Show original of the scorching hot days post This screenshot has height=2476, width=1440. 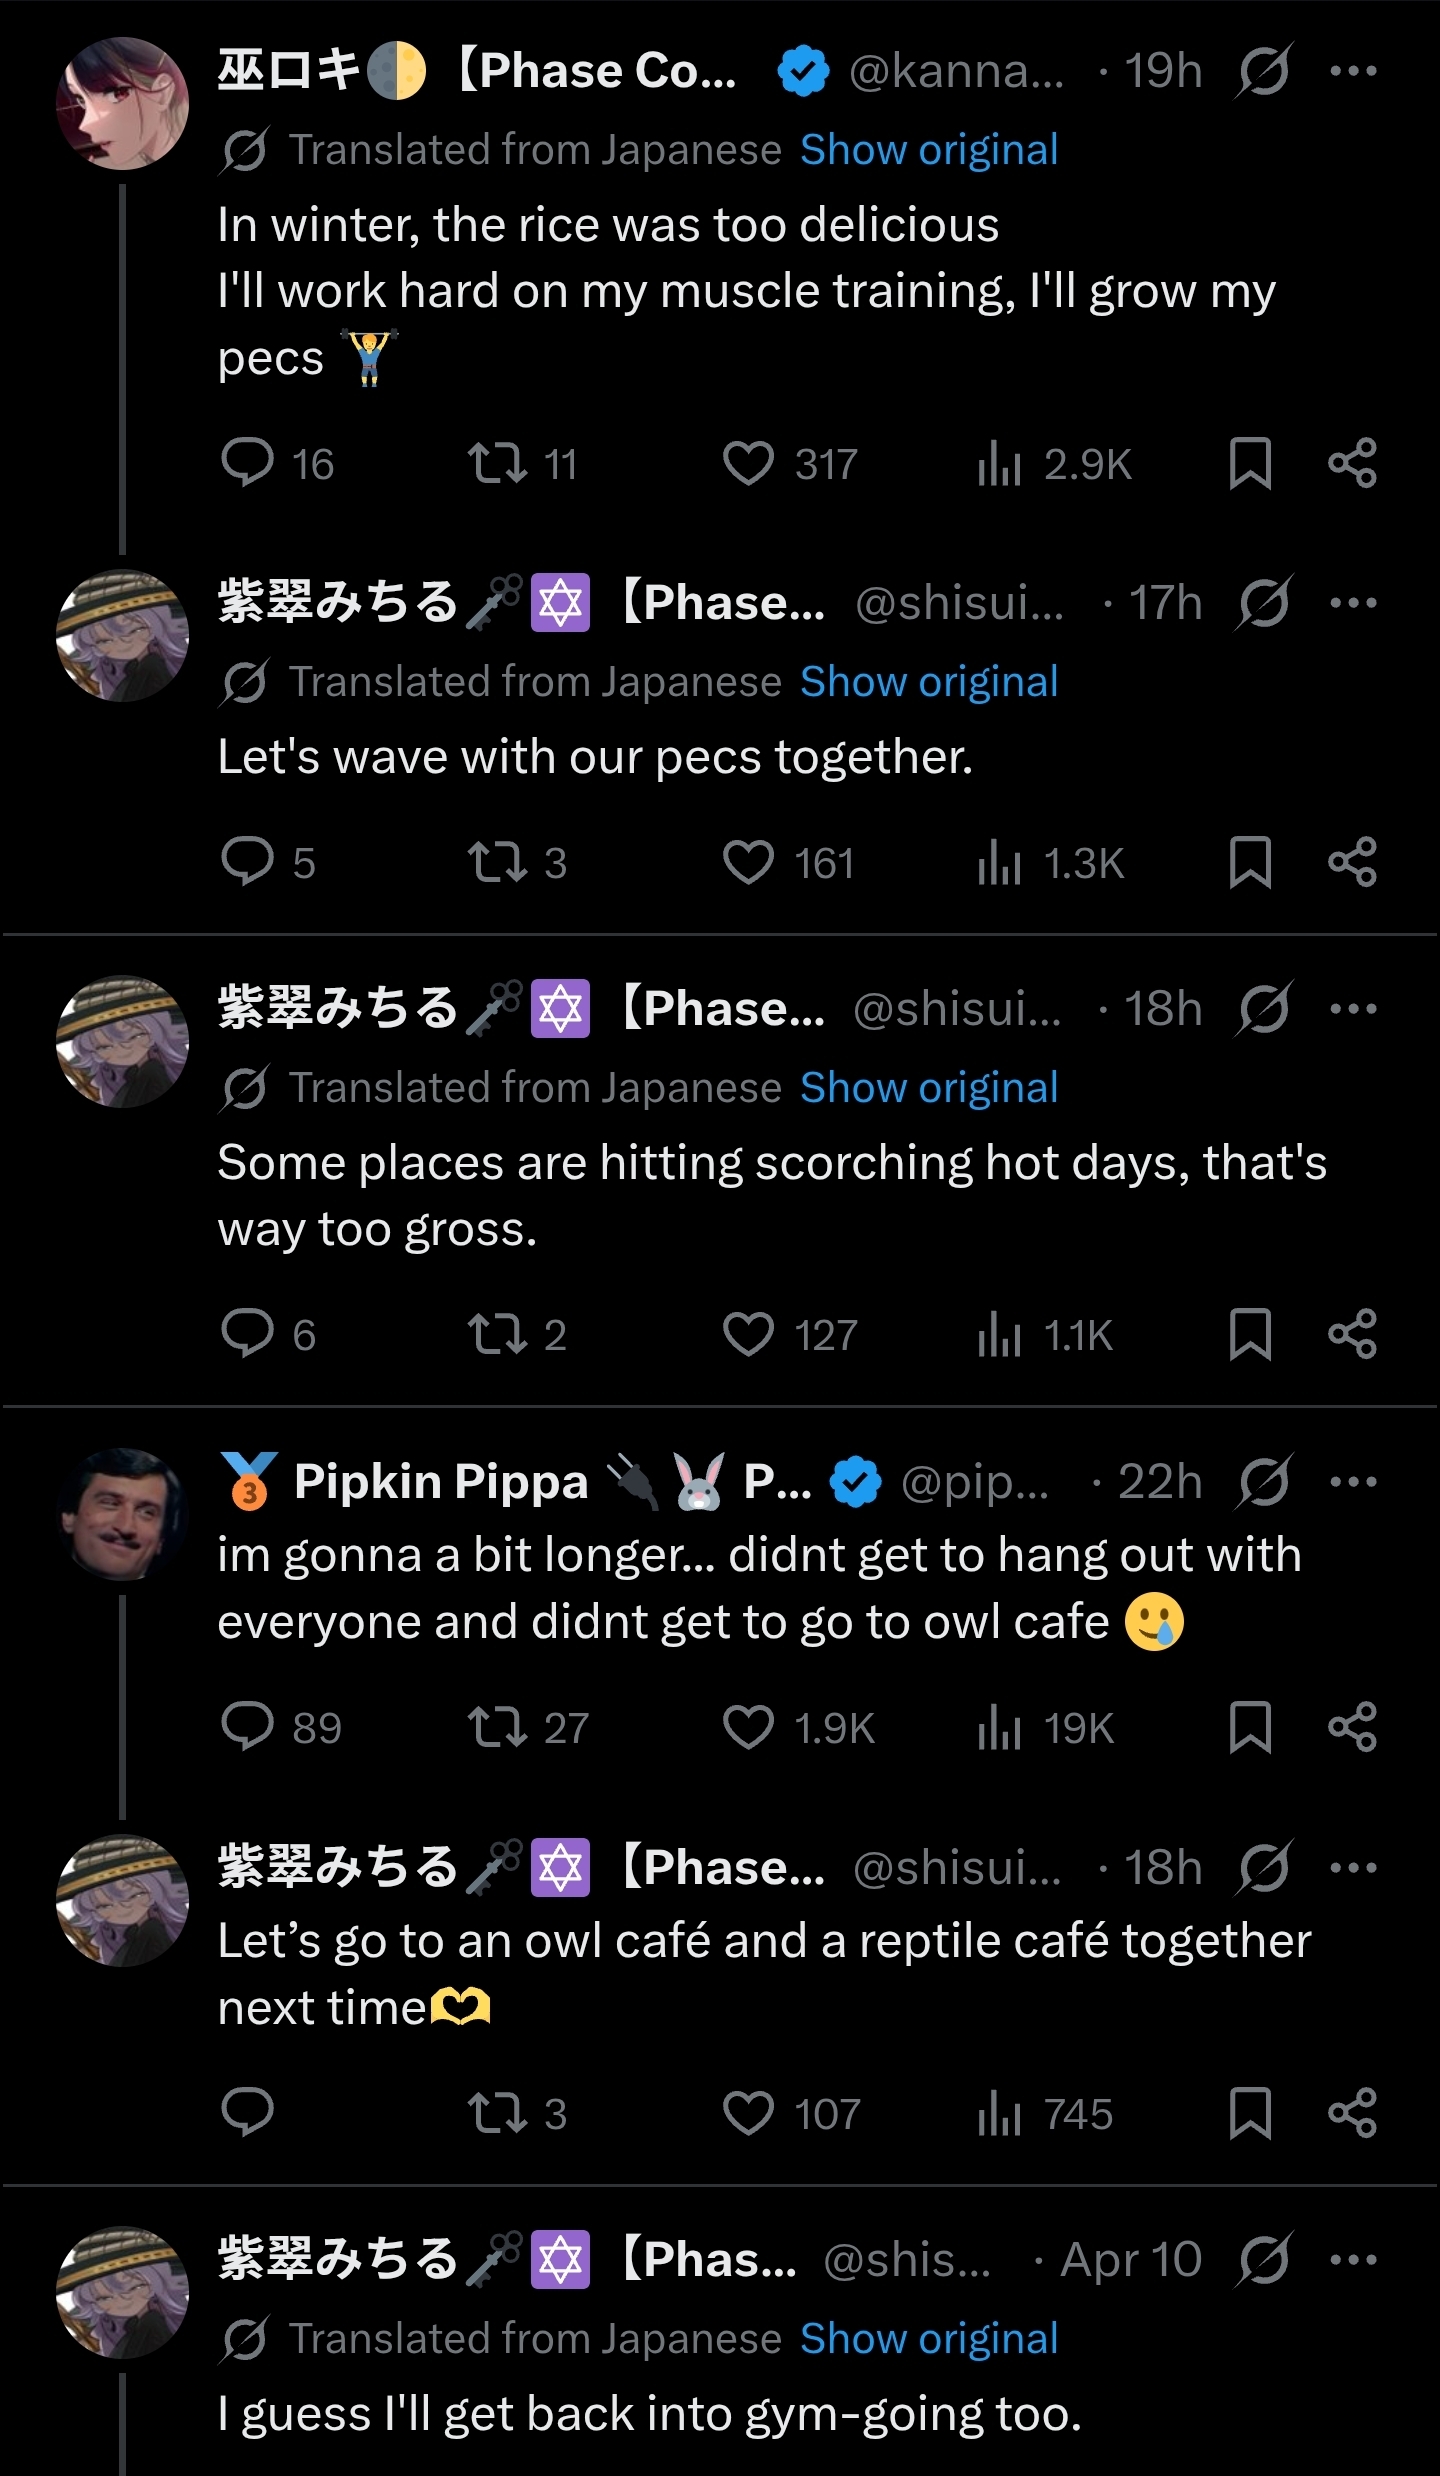pos(929,1088)
